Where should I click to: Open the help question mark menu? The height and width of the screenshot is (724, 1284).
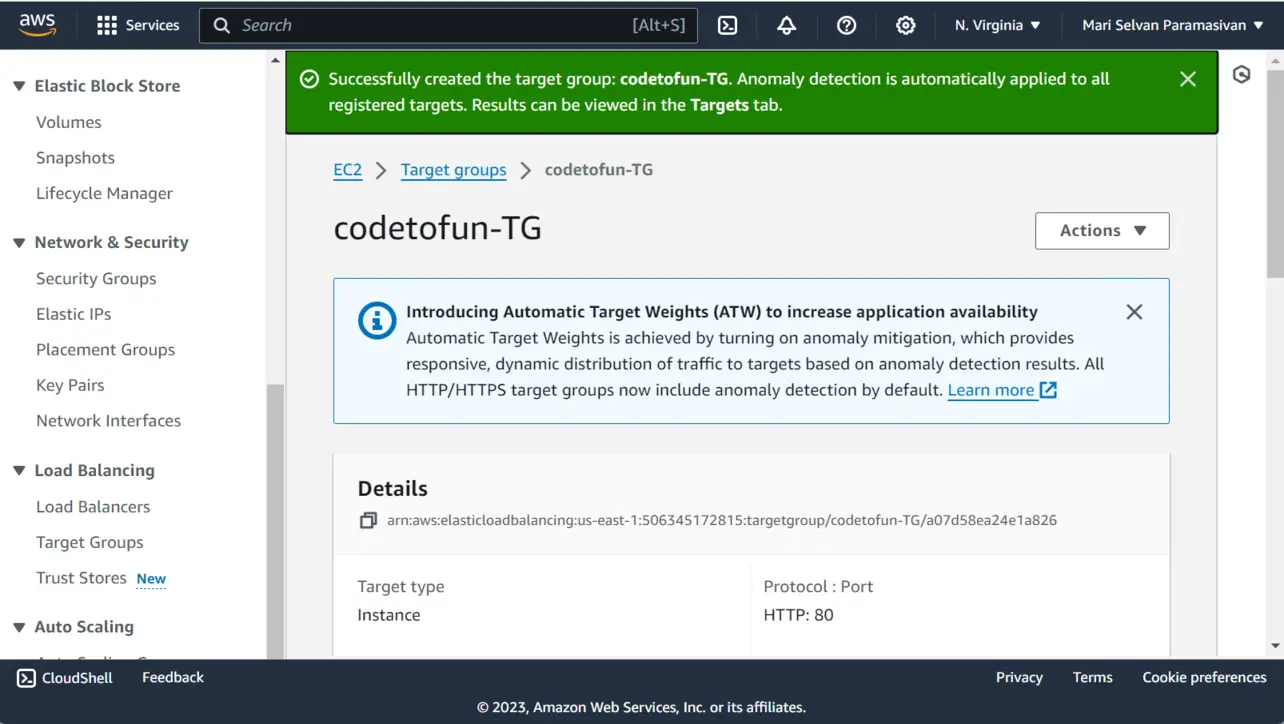pos(846,25)
